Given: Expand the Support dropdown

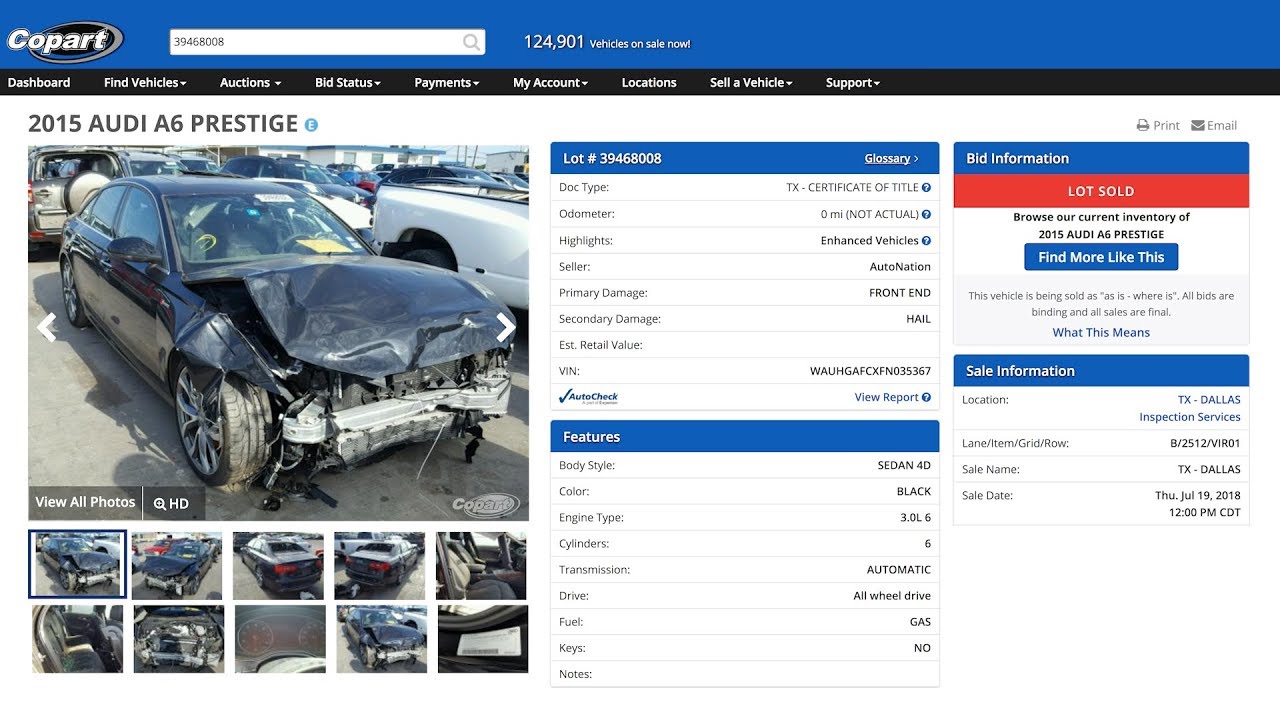Looking at the screenshot, I should (x=852, y=83).
